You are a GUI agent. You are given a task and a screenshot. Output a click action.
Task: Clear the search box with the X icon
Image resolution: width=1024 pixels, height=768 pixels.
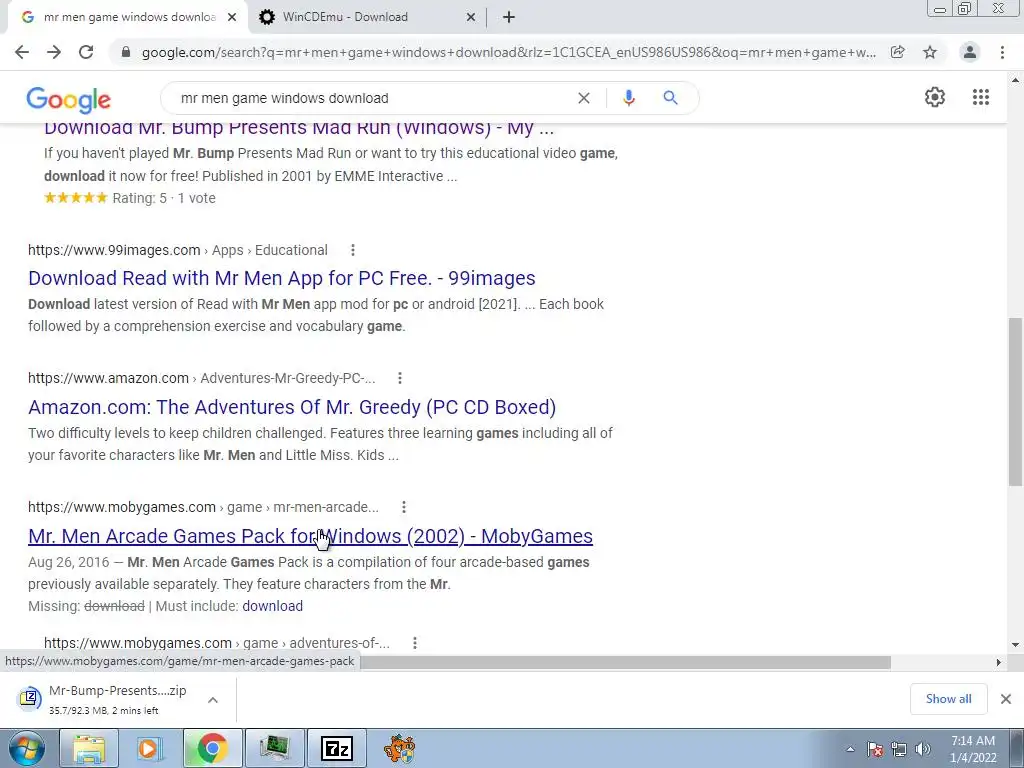pos(584,98)
